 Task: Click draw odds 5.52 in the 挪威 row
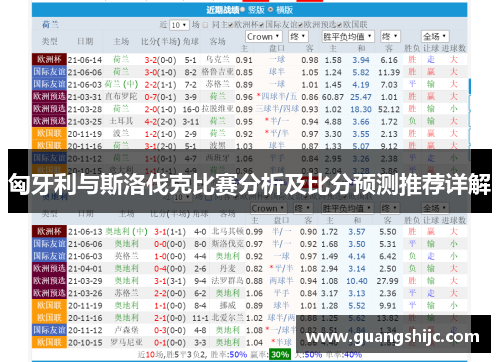click(357, 306)
